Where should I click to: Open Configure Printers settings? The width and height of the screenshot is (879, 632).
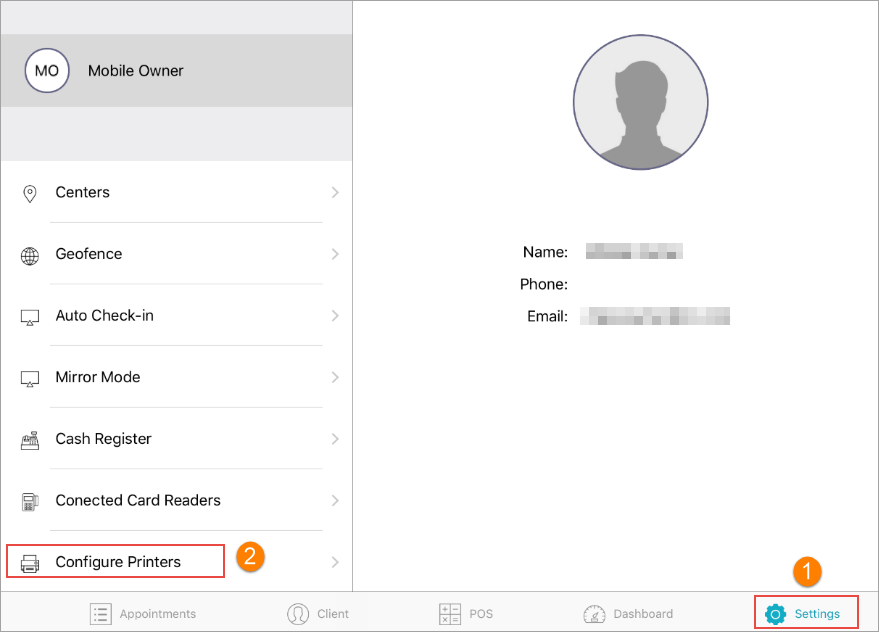[177, 561]
